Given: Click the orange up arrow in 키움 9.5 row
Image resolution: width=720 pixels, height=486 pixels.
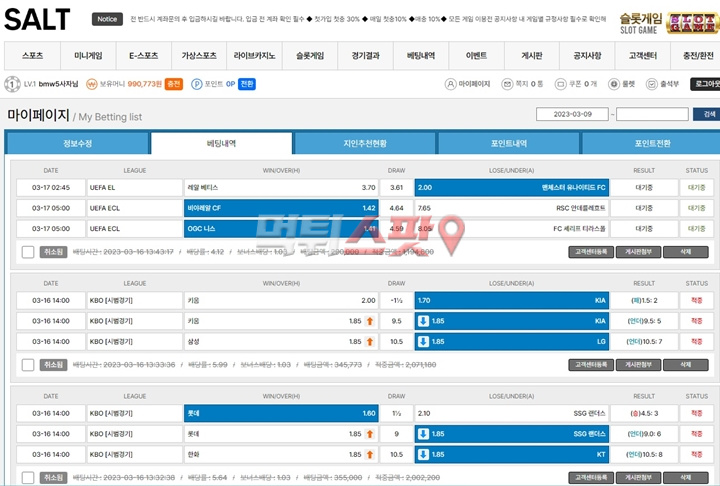Looking at the screenshot, I should pos(370,321).
